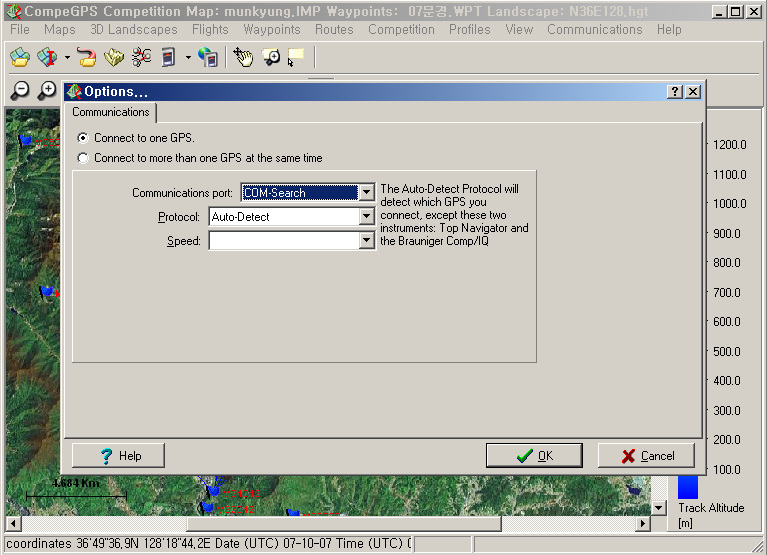Open the 3D Landscapes menu
The image size is (767, 555).
(x=134, y=29)
